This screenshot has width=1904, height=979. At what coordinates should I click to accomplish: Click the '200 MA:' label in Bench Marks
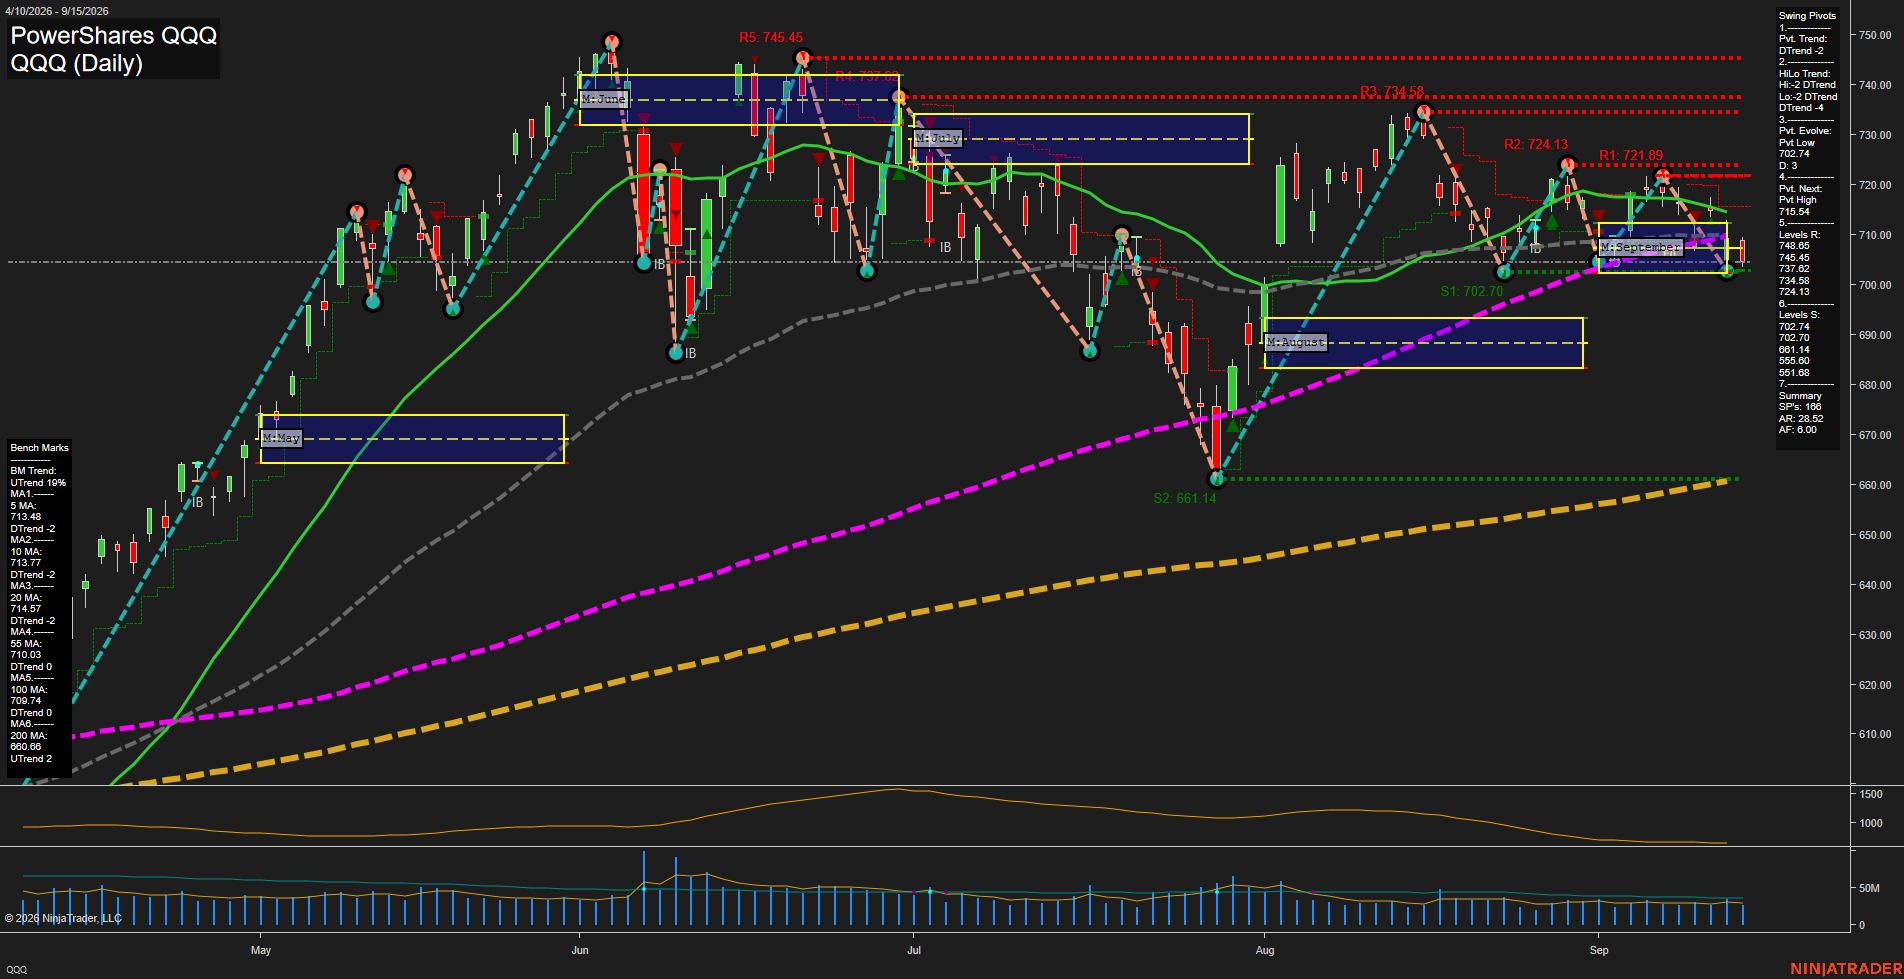(29, 736)
